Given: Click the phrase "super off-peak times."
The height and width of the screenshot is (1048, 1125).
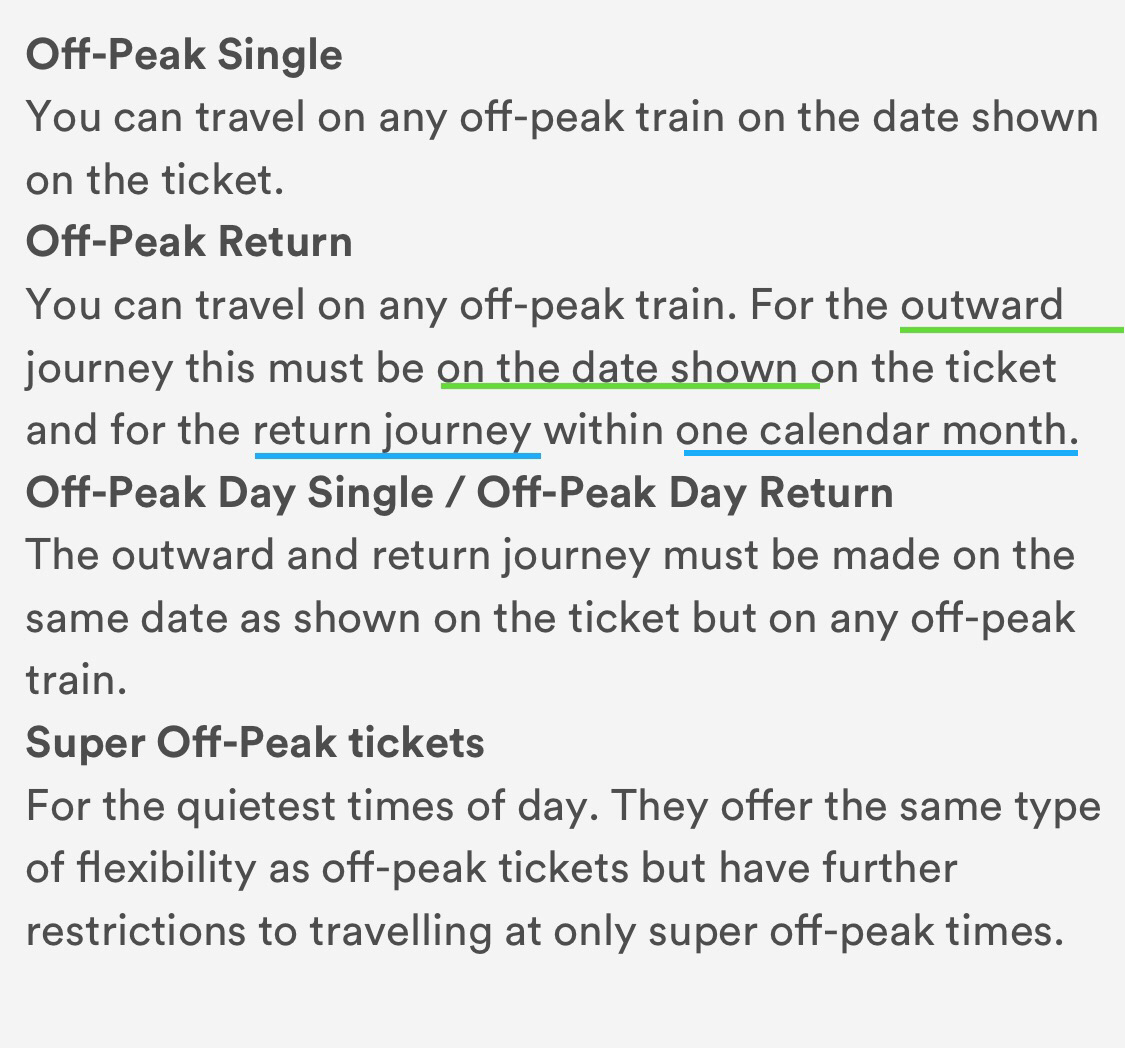Looking at the screenshot, I should [x=855, y=931].
